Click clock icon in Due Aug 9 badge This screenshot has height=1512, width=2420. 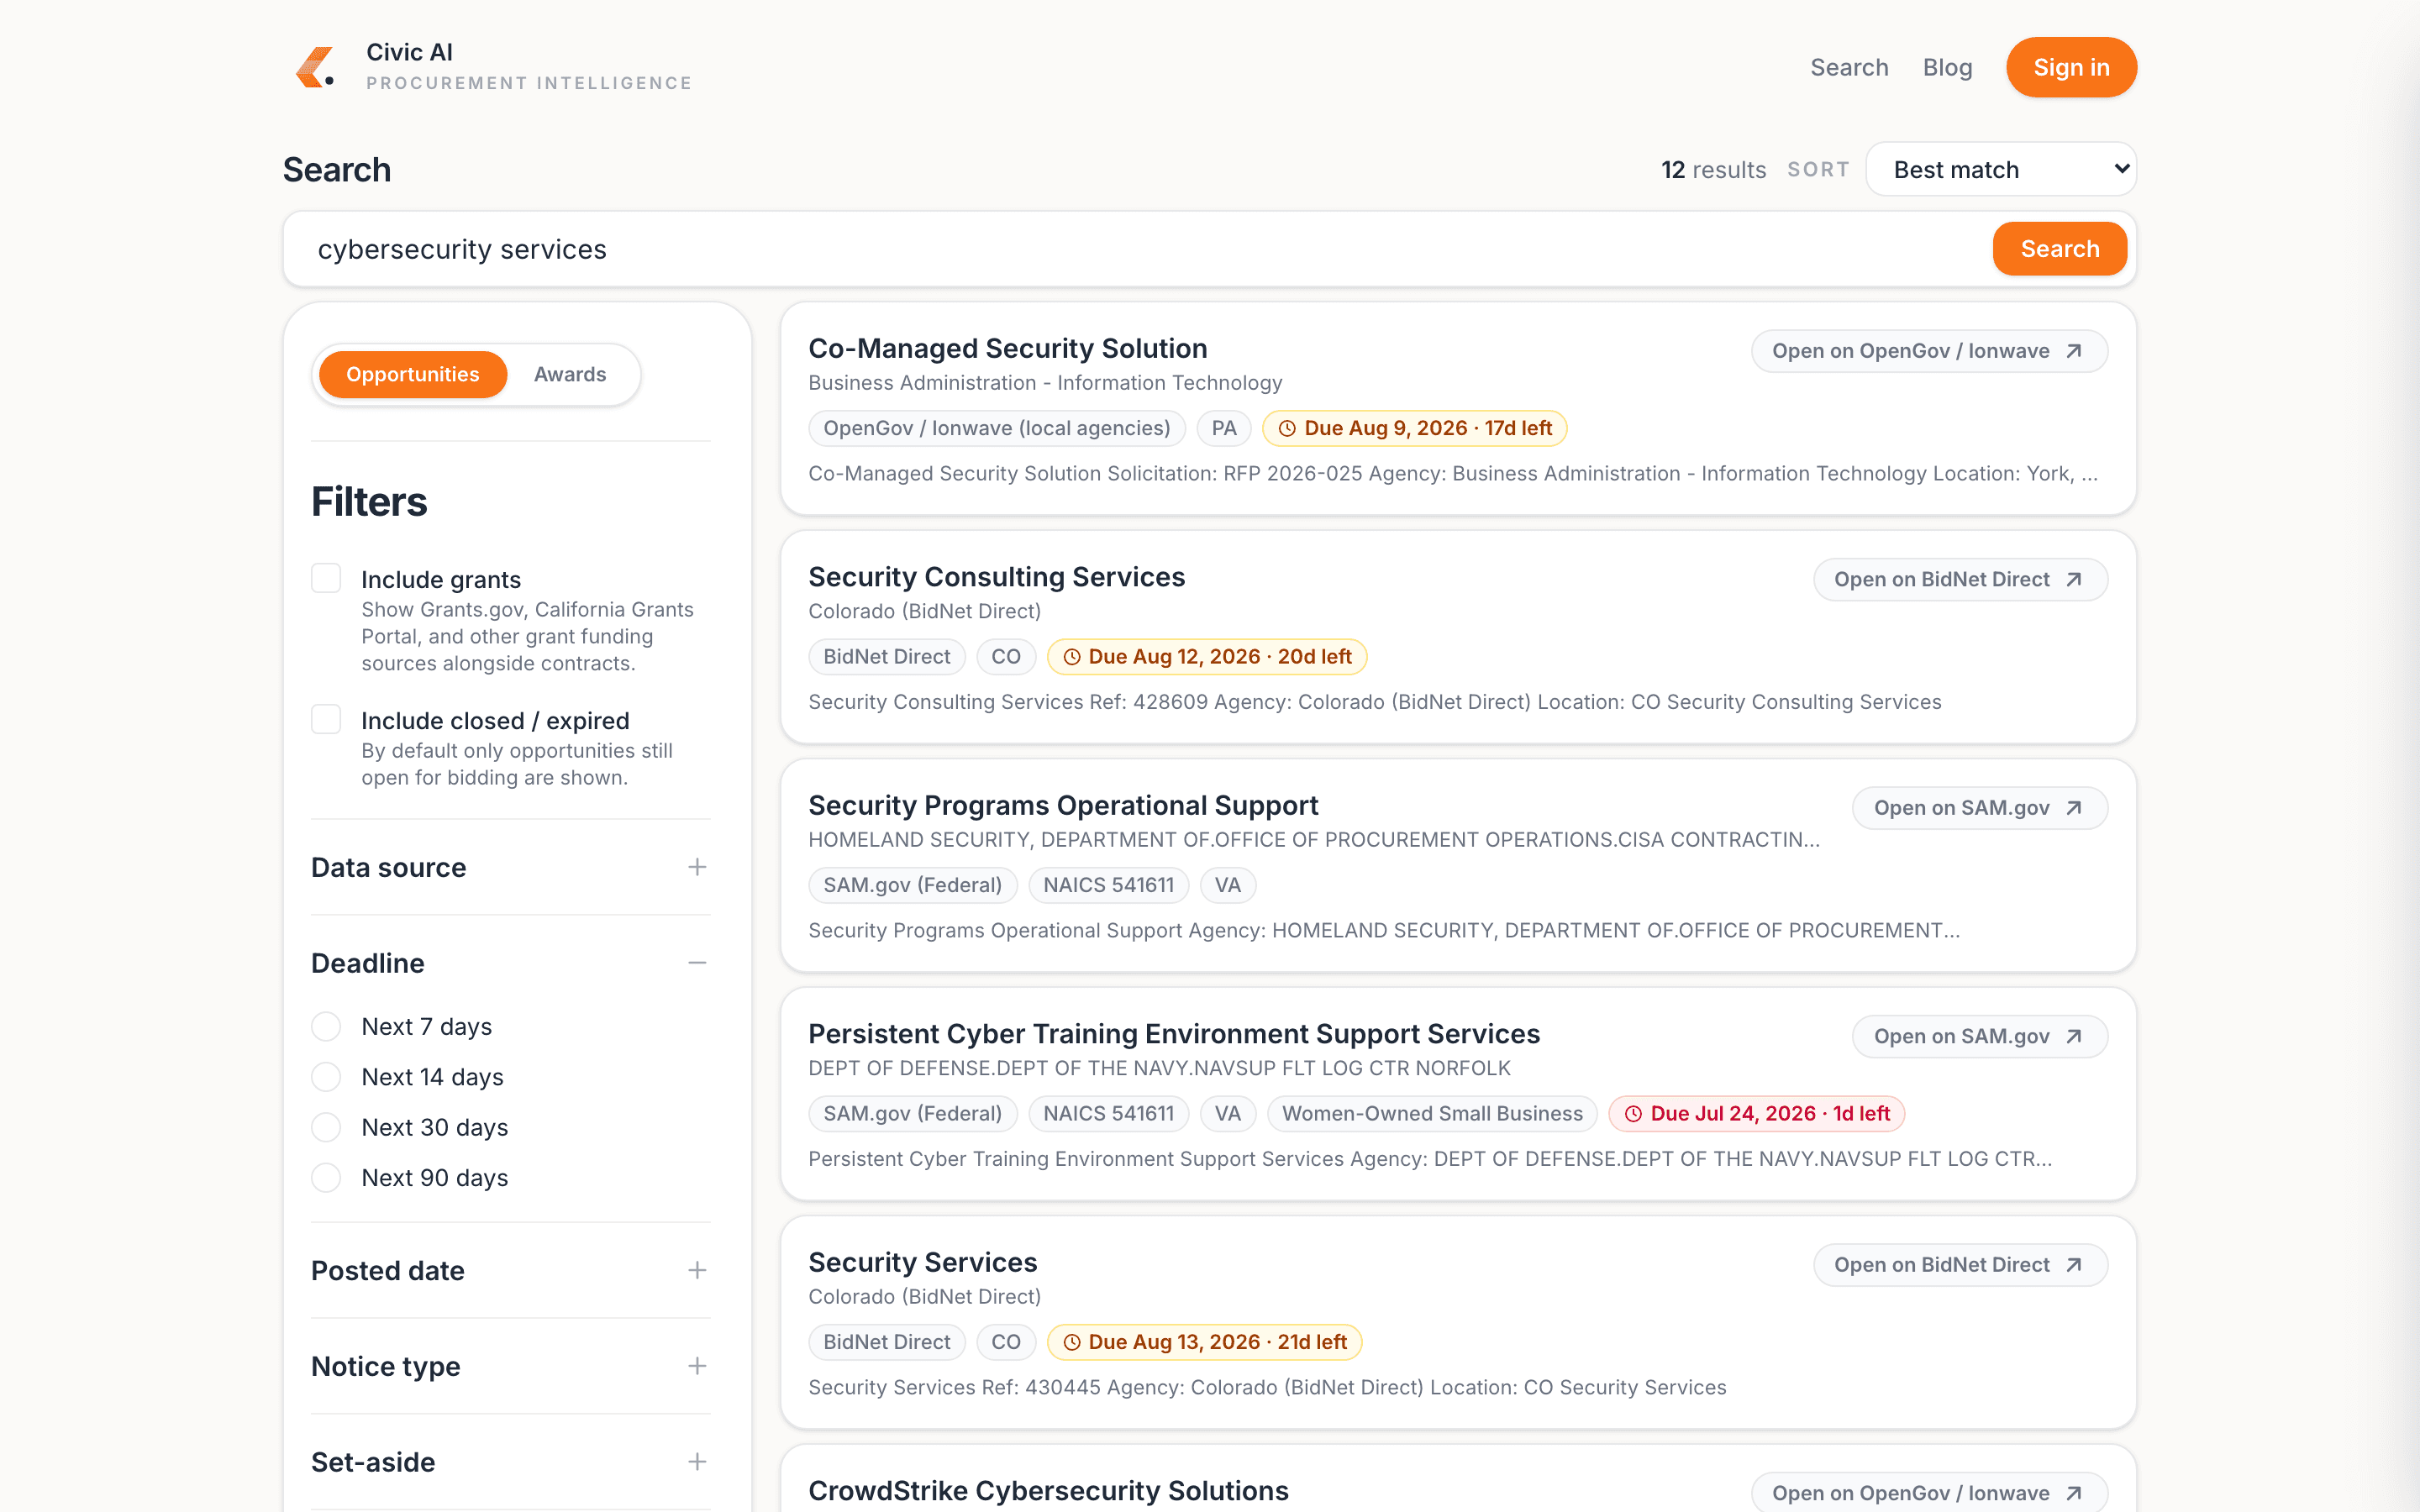coord(1287,429)
